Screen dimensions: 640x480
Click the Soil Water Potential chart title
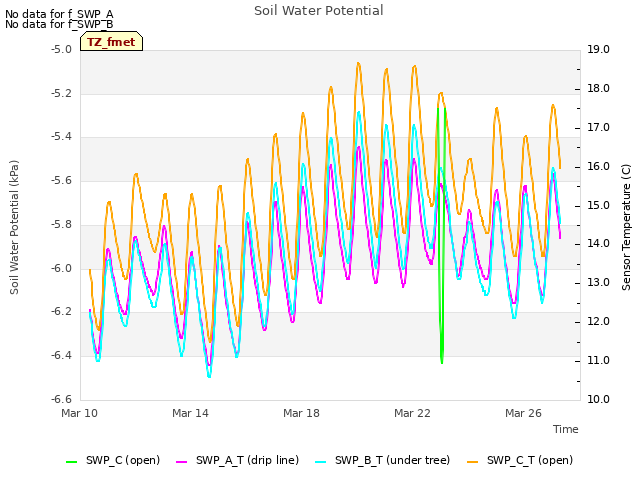pyautogui.click(x=319, y=10)
